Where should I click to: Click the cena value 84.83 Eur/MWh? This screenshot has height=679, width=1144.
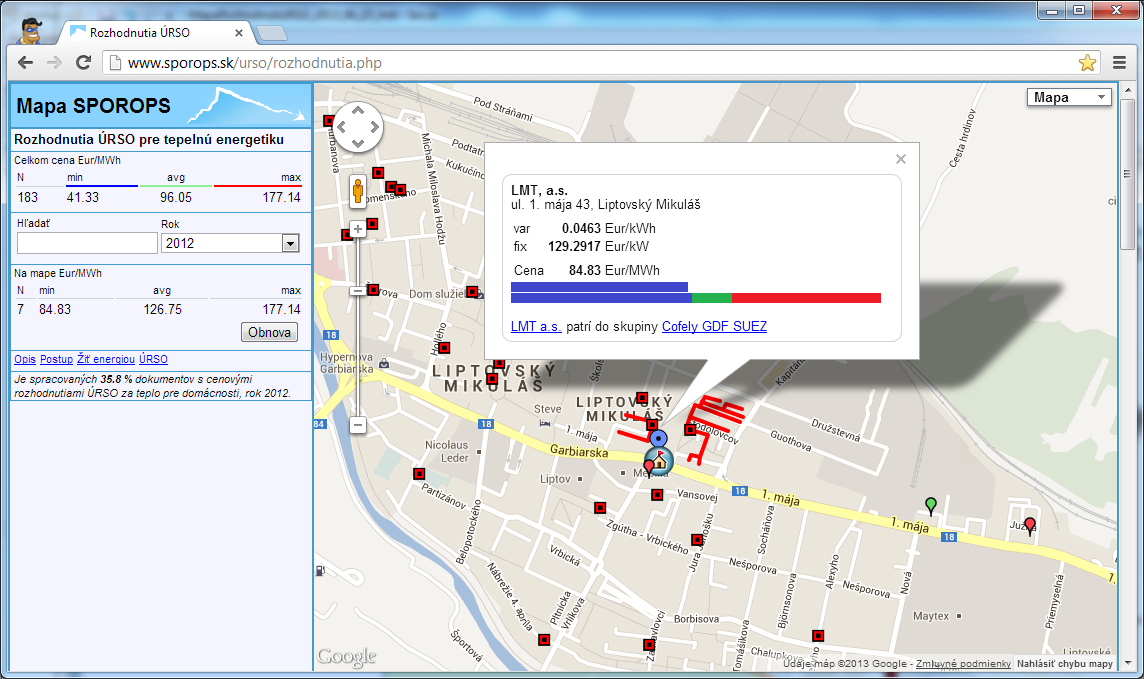pyautogui.click(x=614, y=271)
